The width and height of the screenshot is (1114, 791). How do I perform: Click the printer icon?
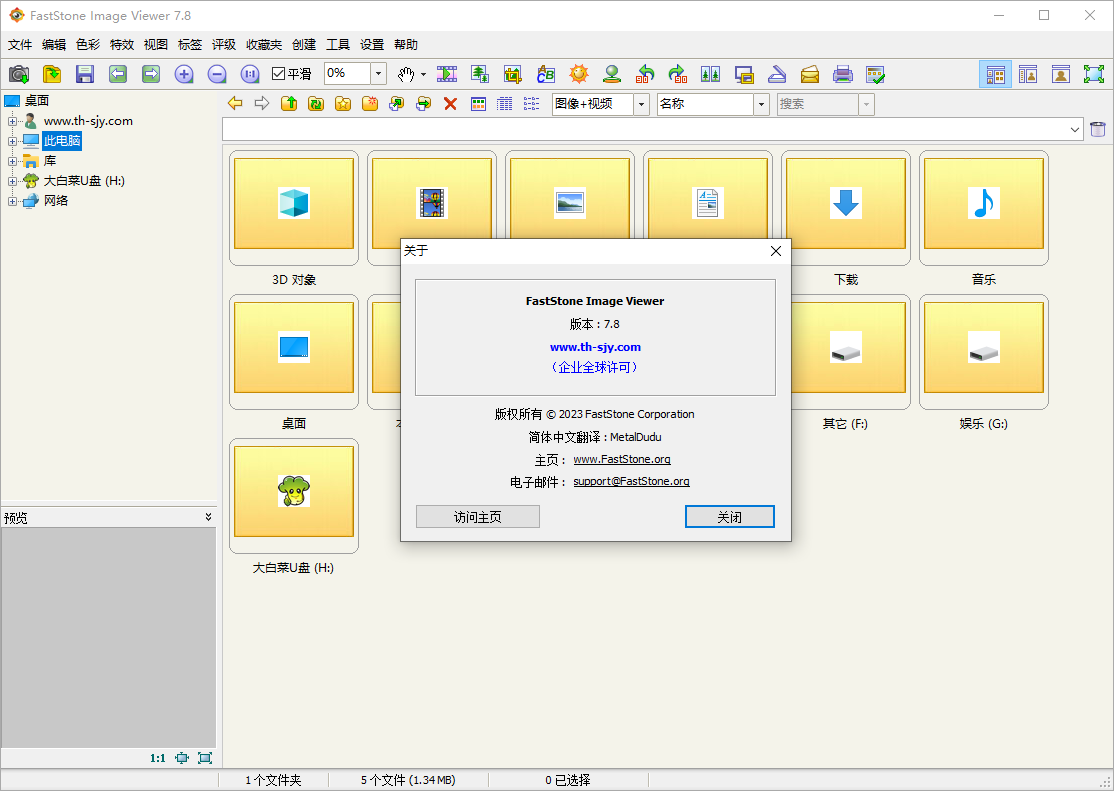[843, 74]
